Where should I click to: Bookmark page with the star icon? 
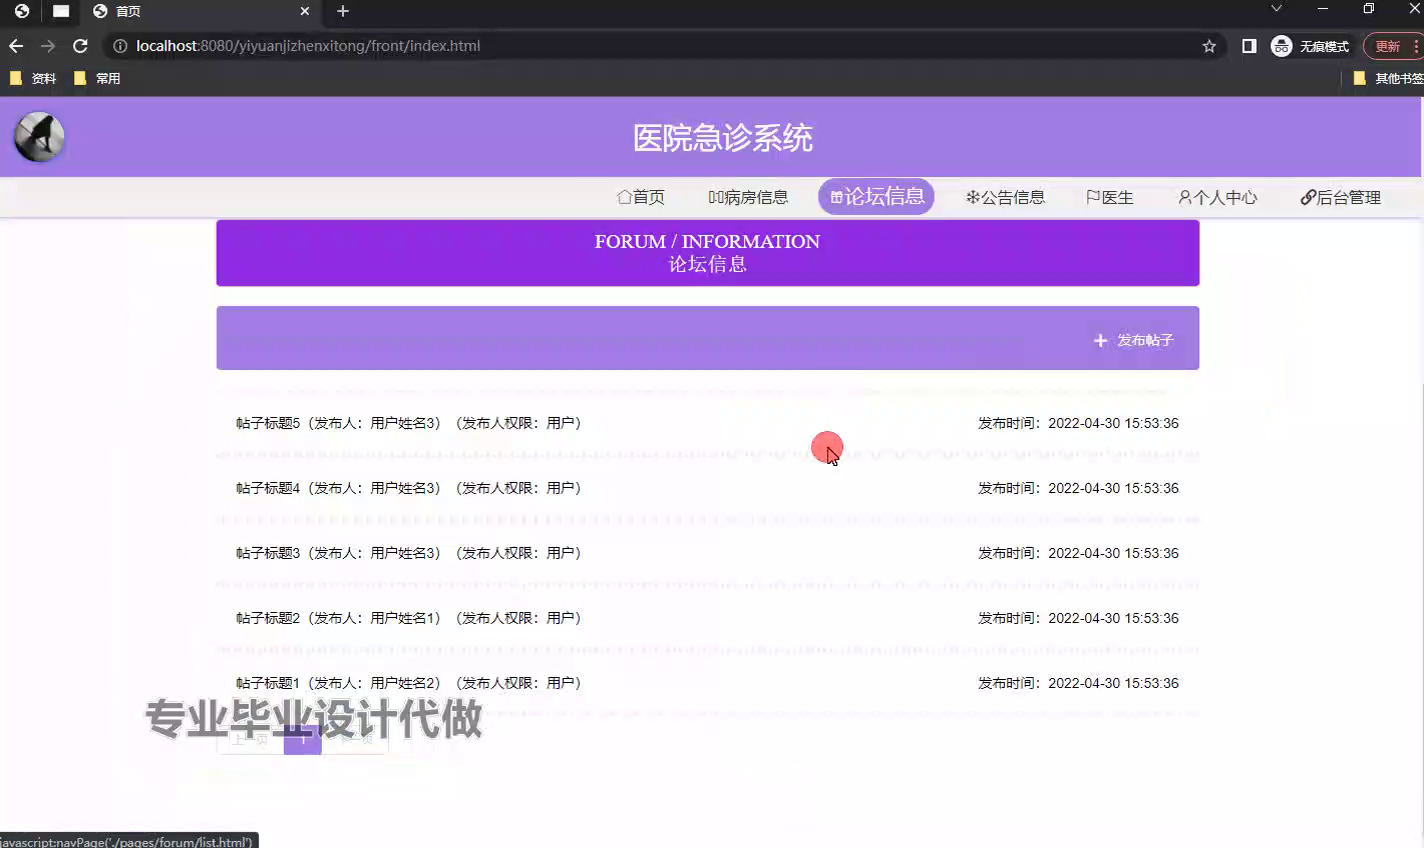[x=1209, y=46]
